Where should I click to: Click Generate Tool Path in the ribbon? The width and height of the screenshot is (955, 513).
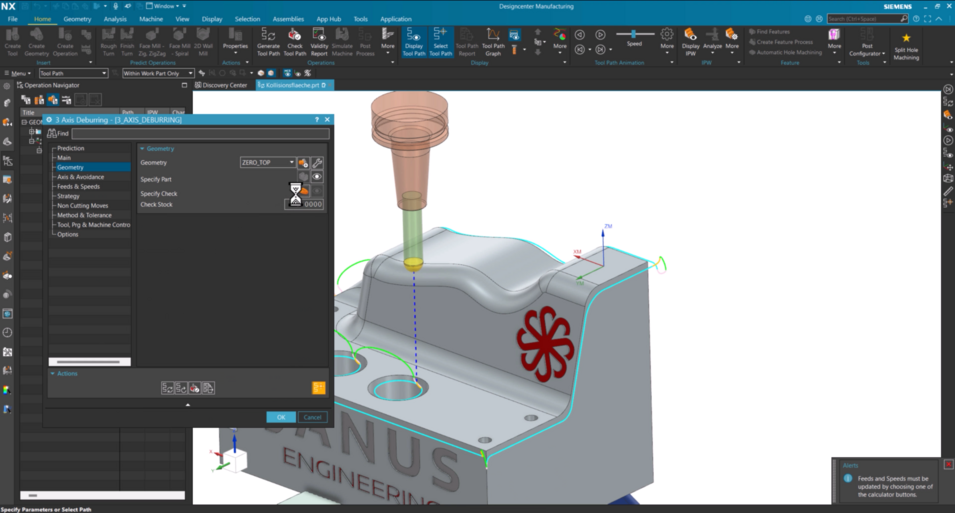(x=268, y=41)
